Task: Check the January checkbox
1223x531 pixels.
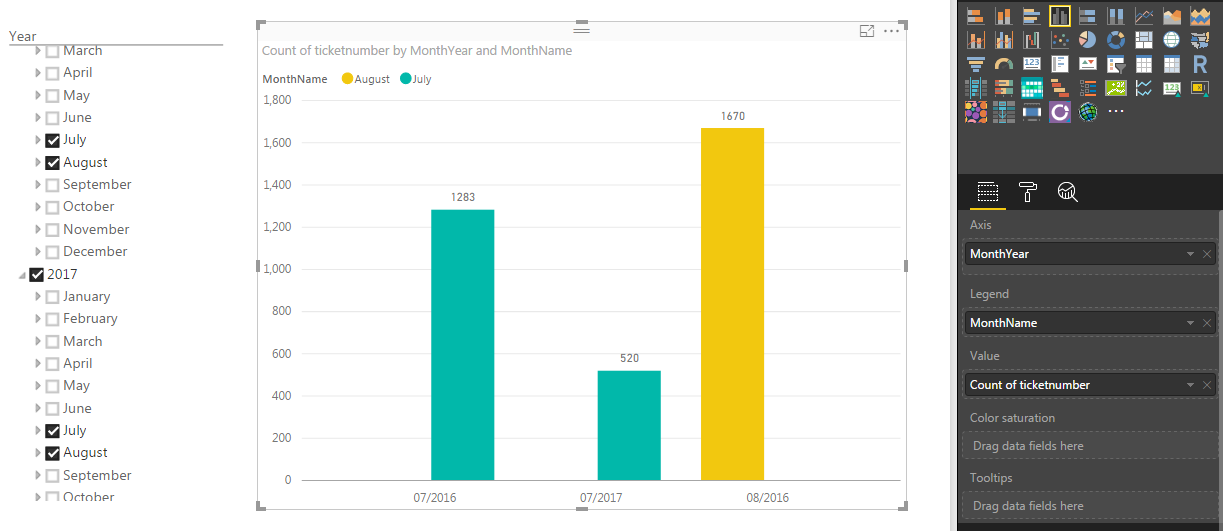Action: pos(52,296)
